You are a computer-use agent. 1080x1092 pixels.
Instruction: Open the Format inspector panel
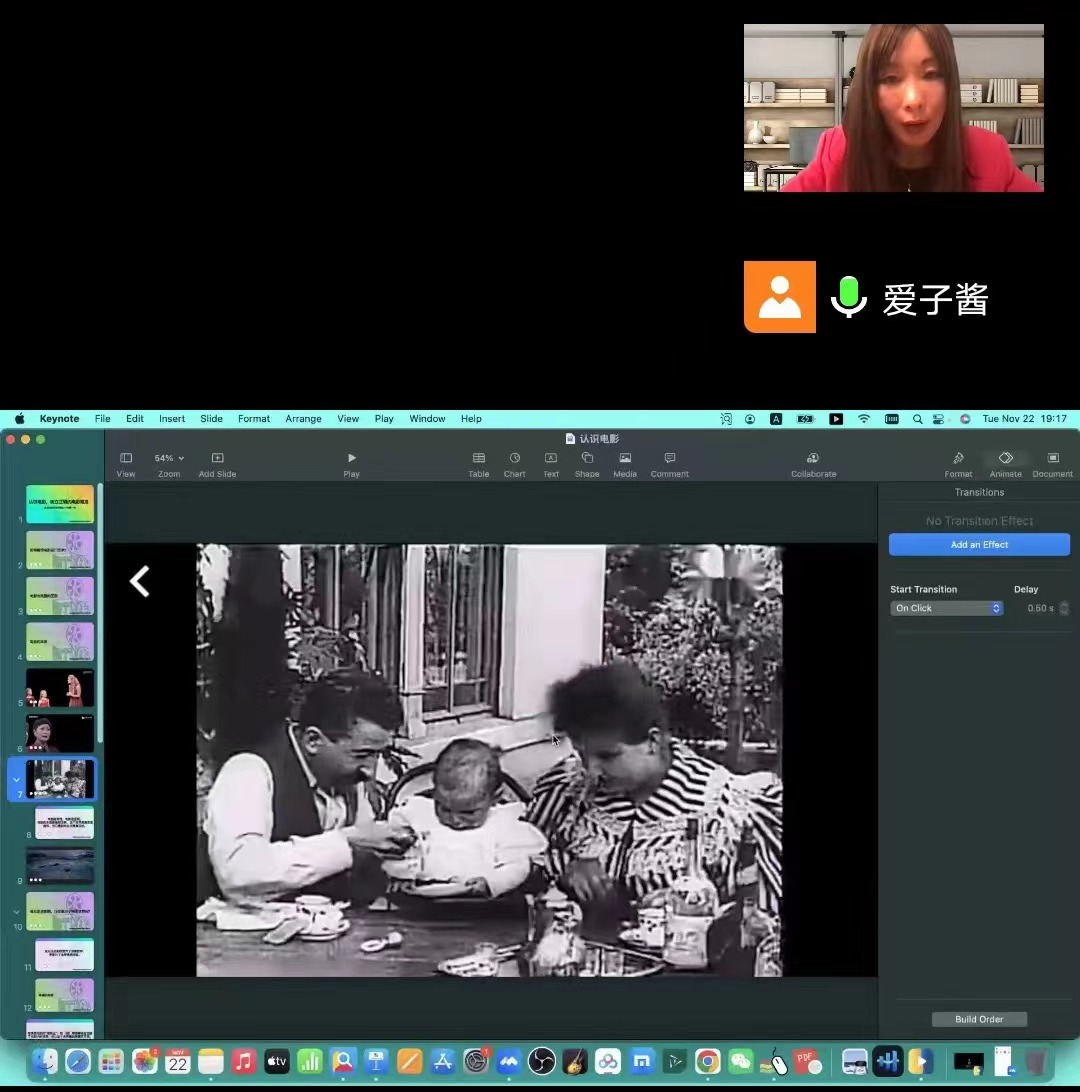(958, 459)
